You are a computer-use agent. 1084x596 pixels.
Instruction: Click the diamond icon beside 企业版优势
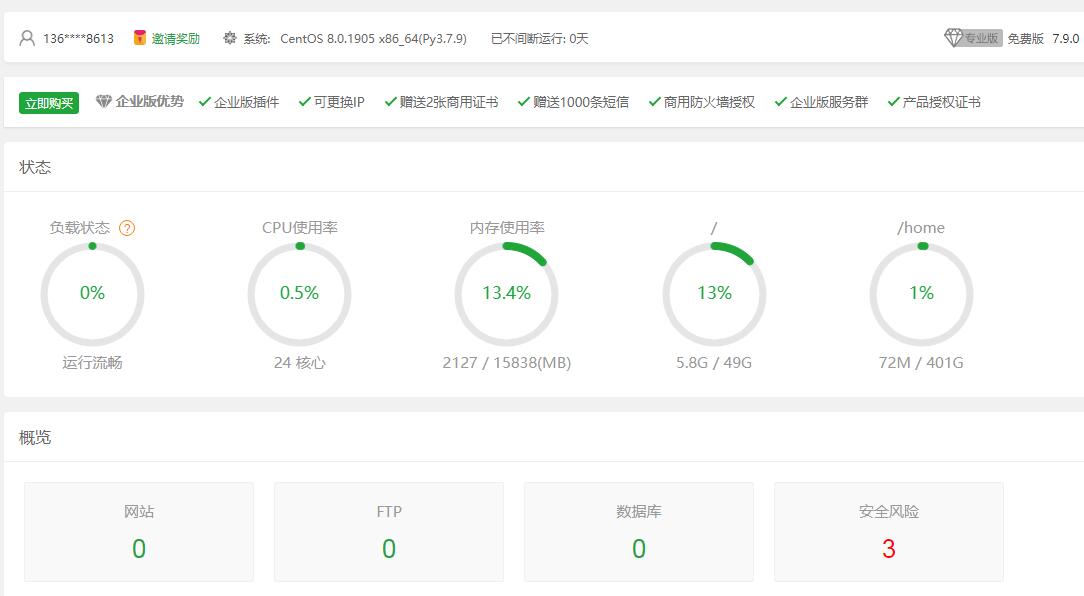coord(104,102)
